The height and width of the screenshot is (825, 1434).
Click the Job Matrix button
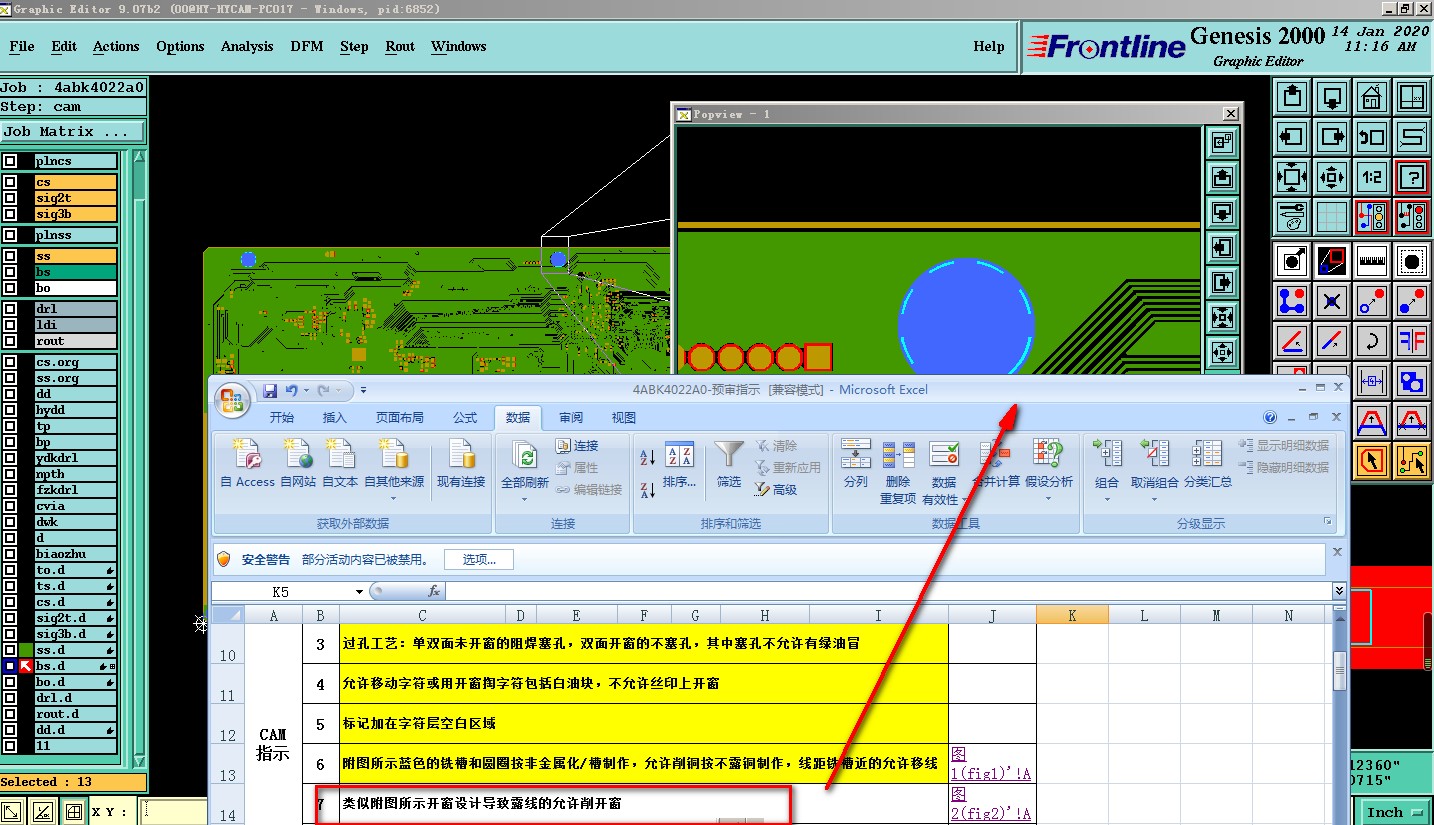73,132
